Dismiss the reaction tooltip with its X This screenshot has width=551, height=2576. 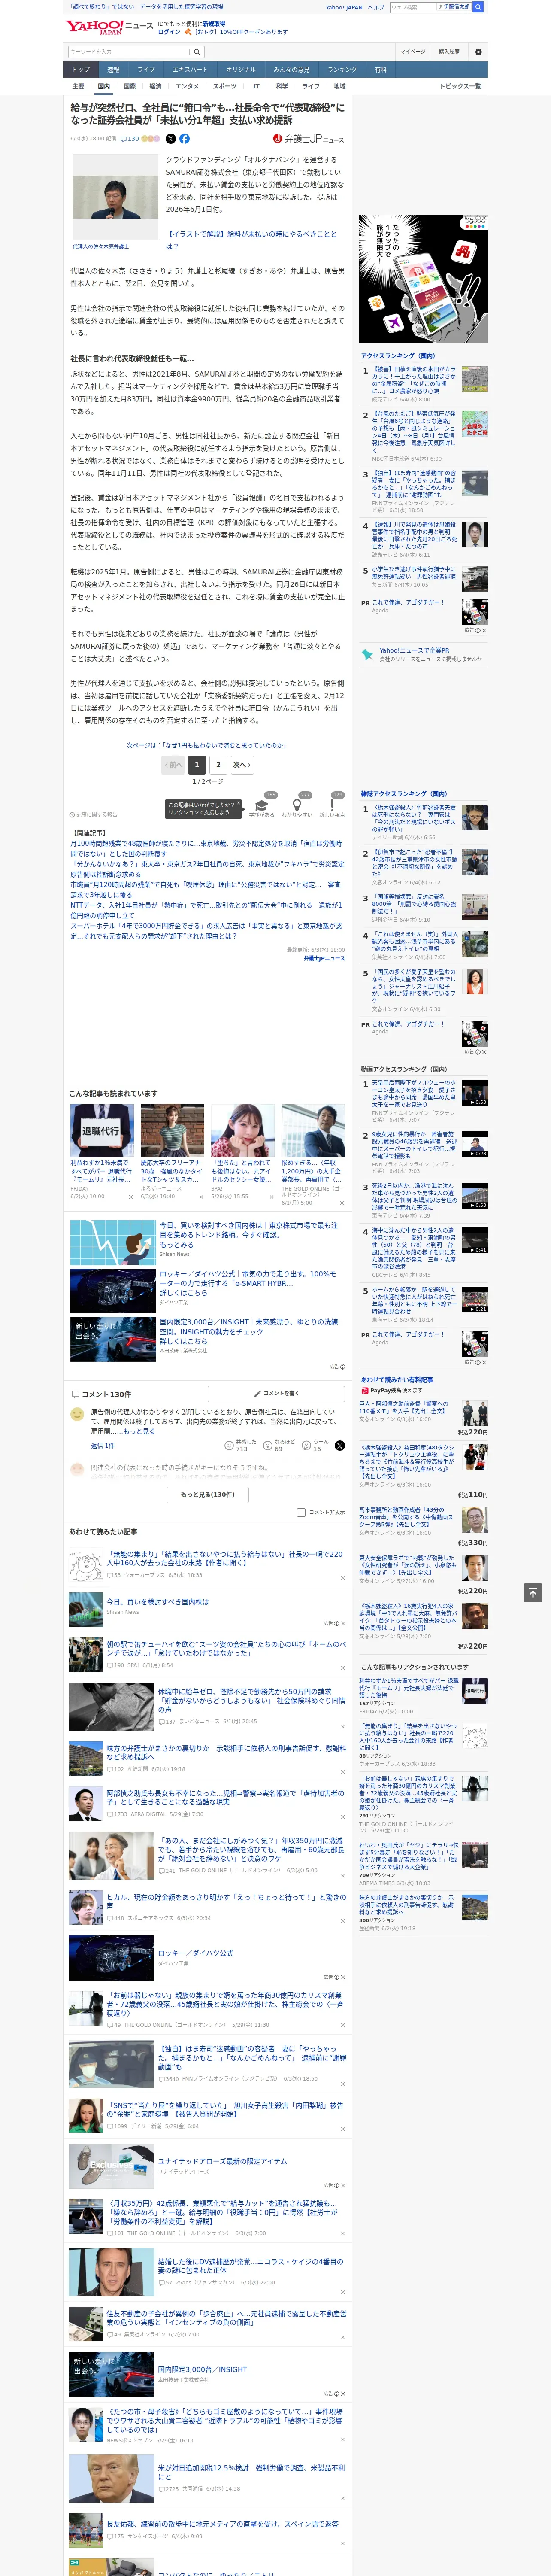pos(239,803)
